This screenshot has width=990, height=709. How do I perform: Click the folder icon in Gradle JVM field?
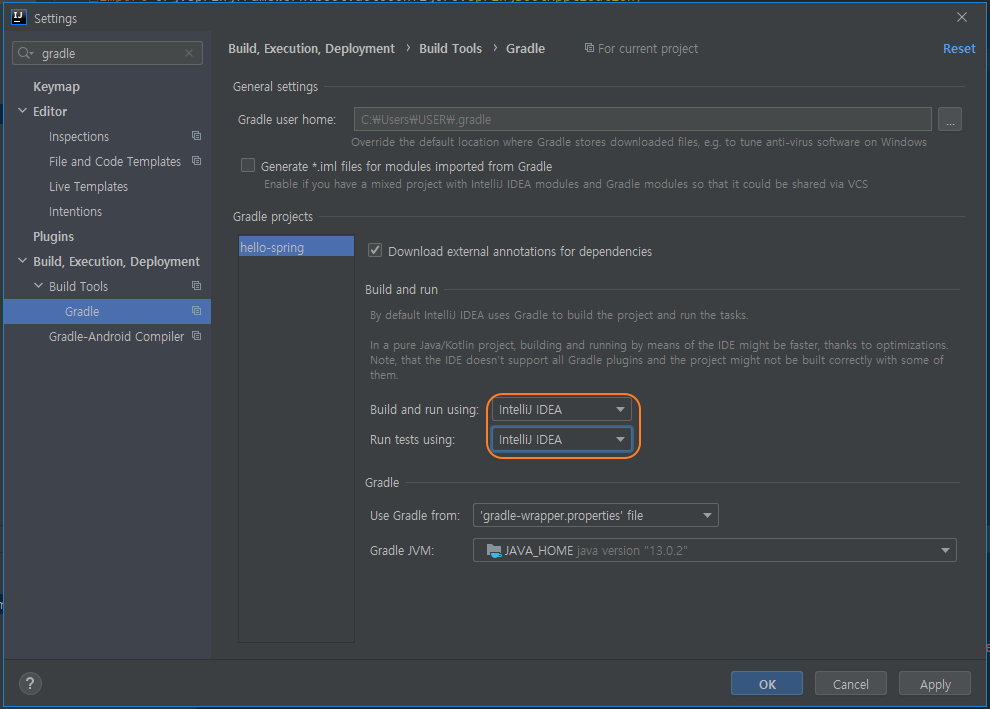pyautogui.click(x=494, y=551)
